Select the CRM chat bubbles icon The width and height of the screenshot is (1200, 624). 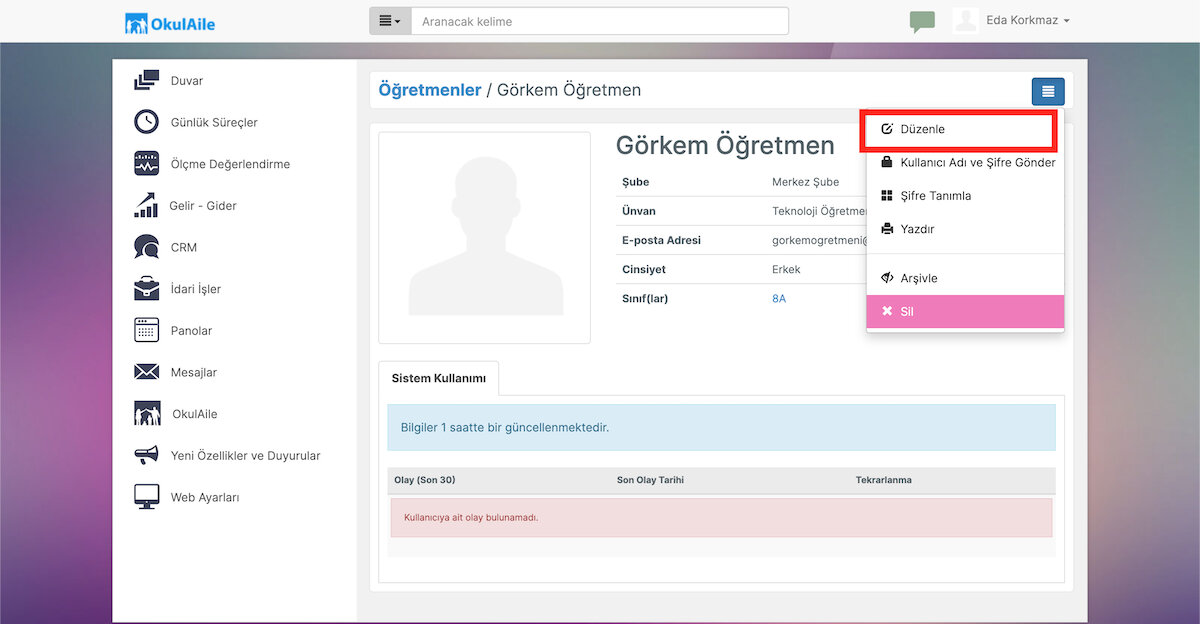[147, 247]
